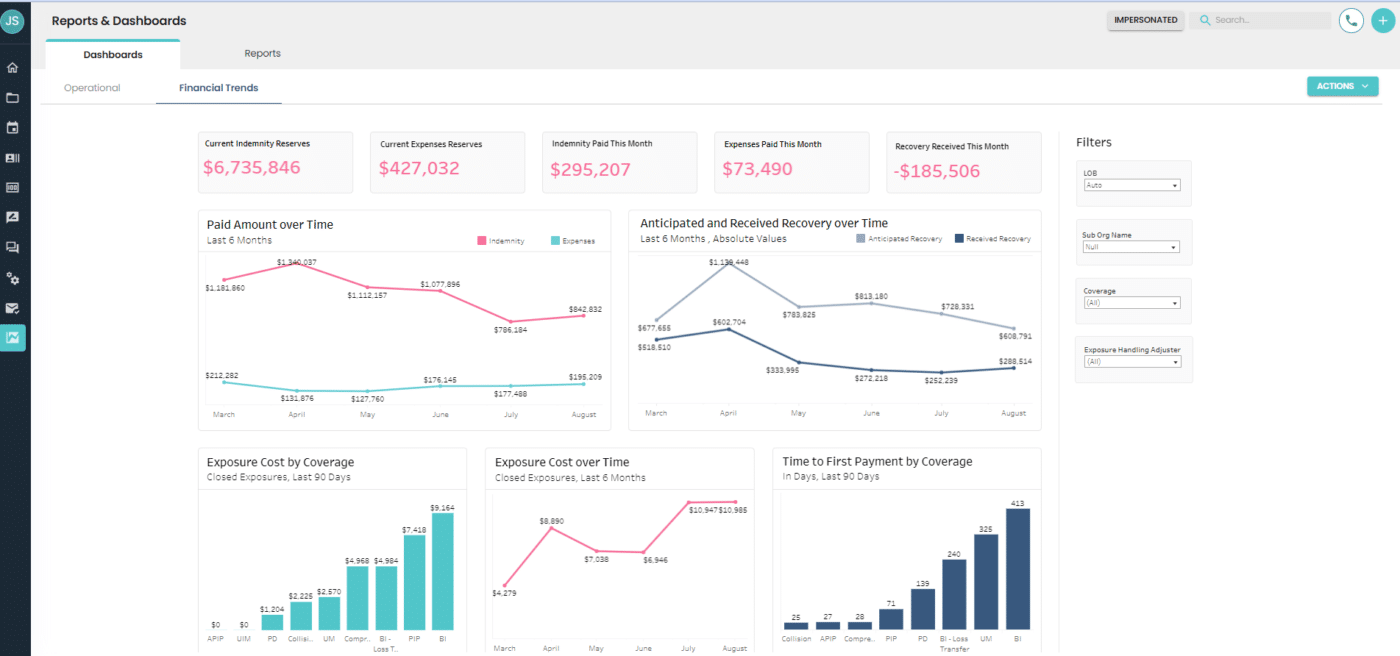Select the folder icon in sidebar

click(x=13, y=97)
